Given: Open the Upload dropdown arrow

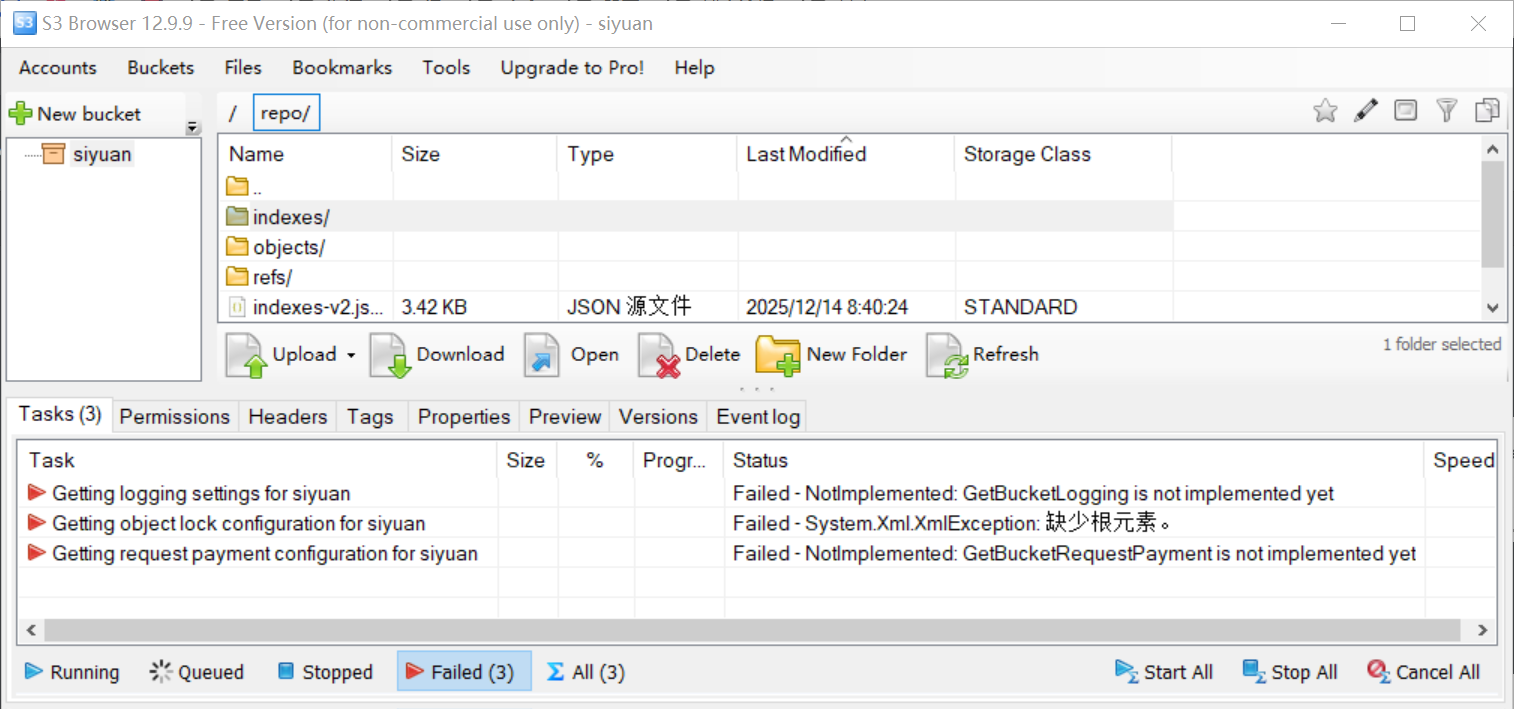Looking at the screenshot, I should [x=351, y=355].
